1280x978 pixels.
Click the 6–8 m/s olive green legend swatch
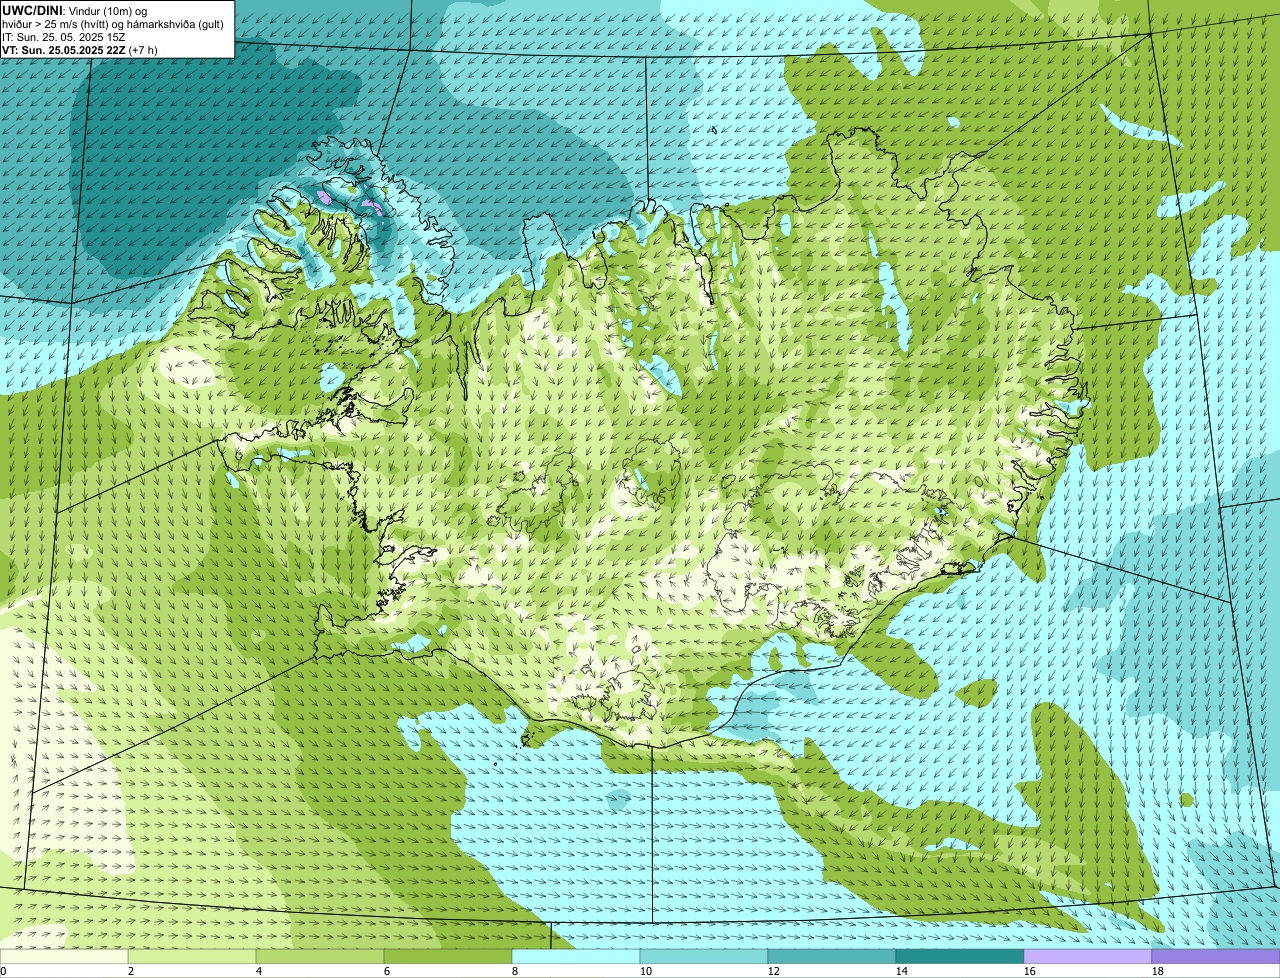[x=448, y=956]
